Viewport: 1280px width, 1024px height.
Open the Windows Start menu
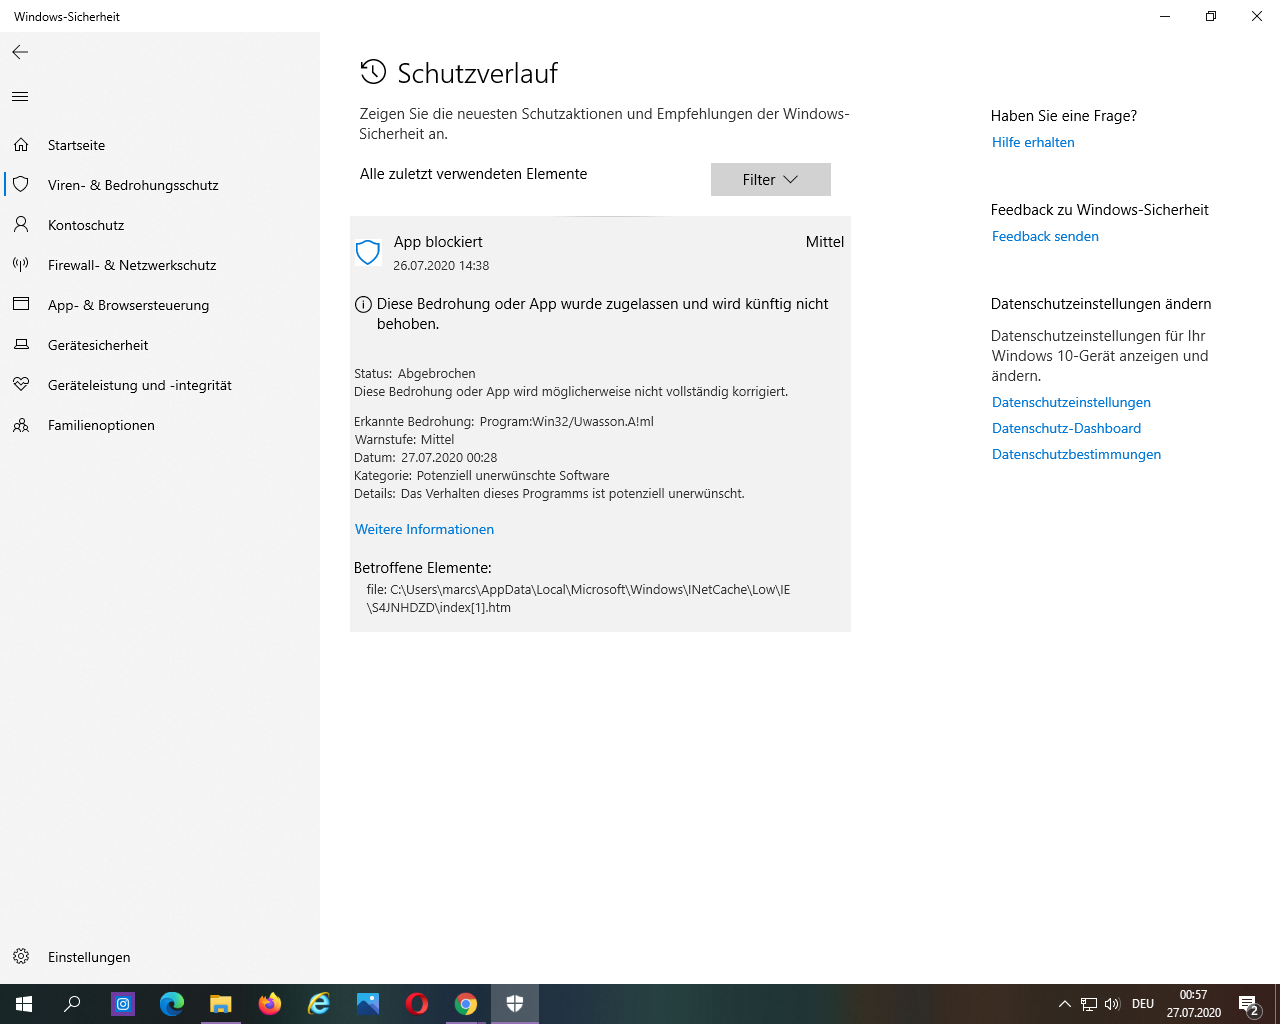point(24,1004)
